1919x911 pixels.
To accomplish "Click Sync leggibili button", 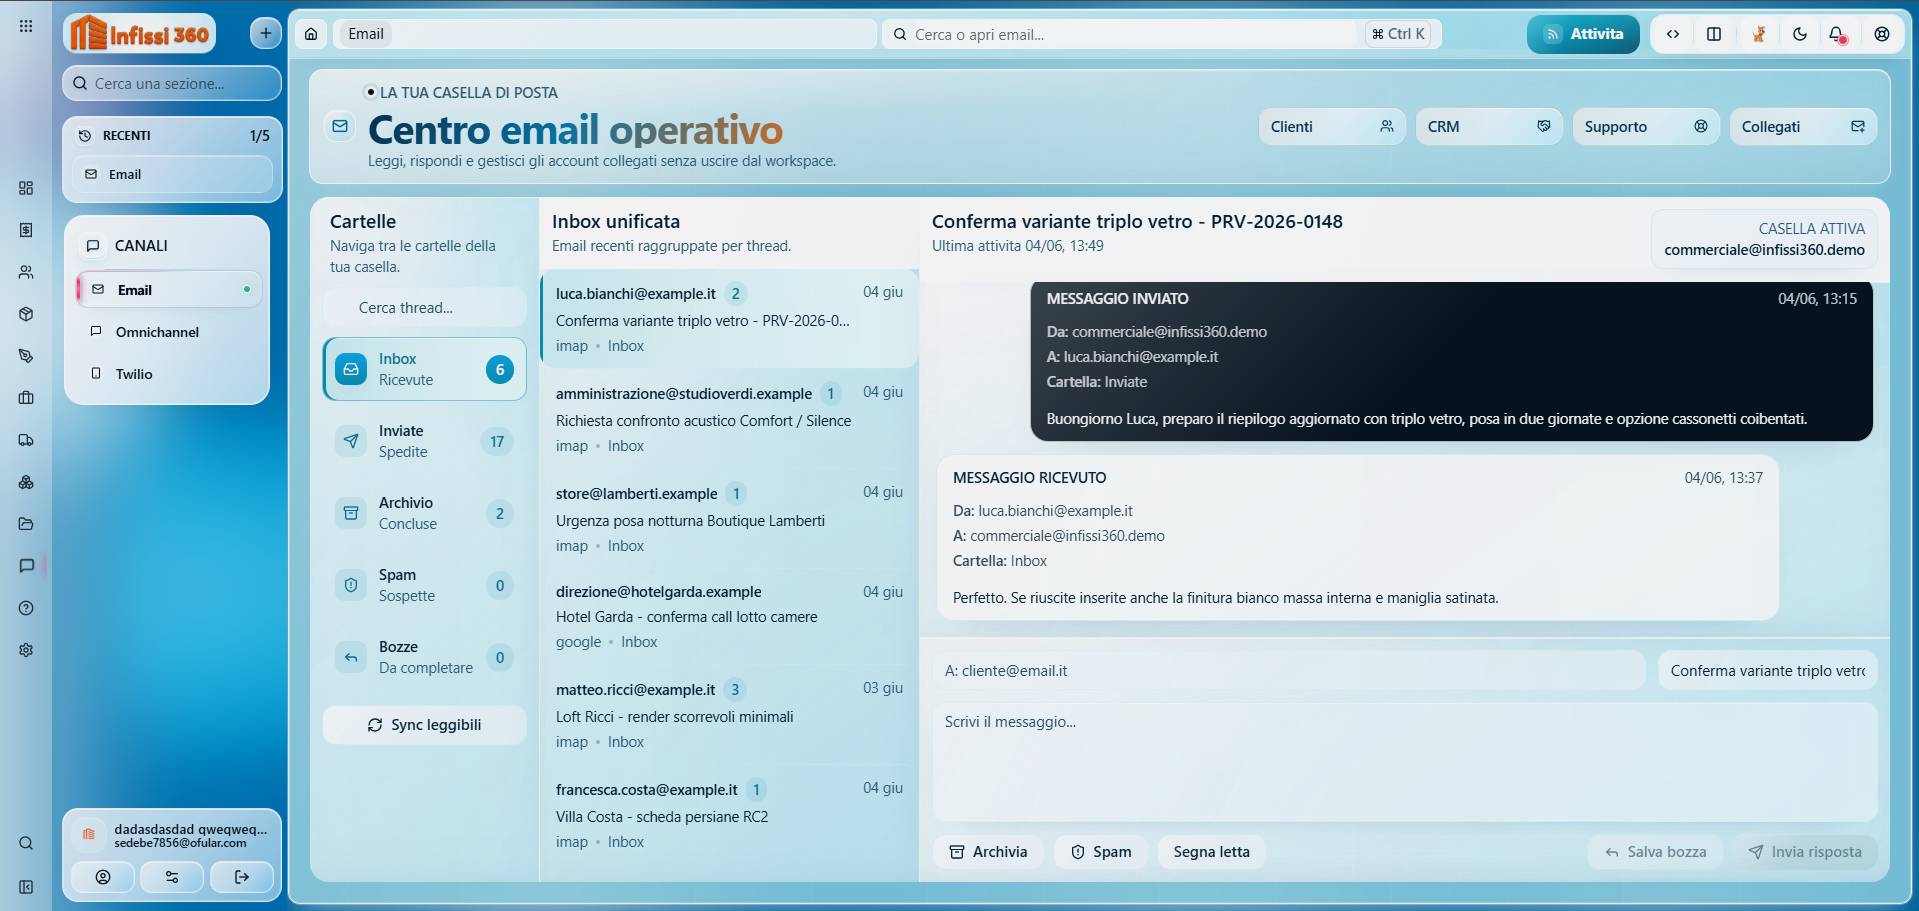I will [x=425, y=725].
